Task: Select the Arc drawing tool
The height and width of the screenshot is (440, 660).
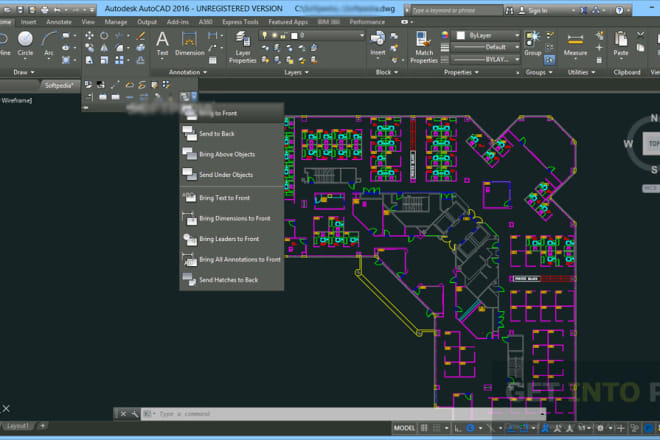Action: point(48,43)
